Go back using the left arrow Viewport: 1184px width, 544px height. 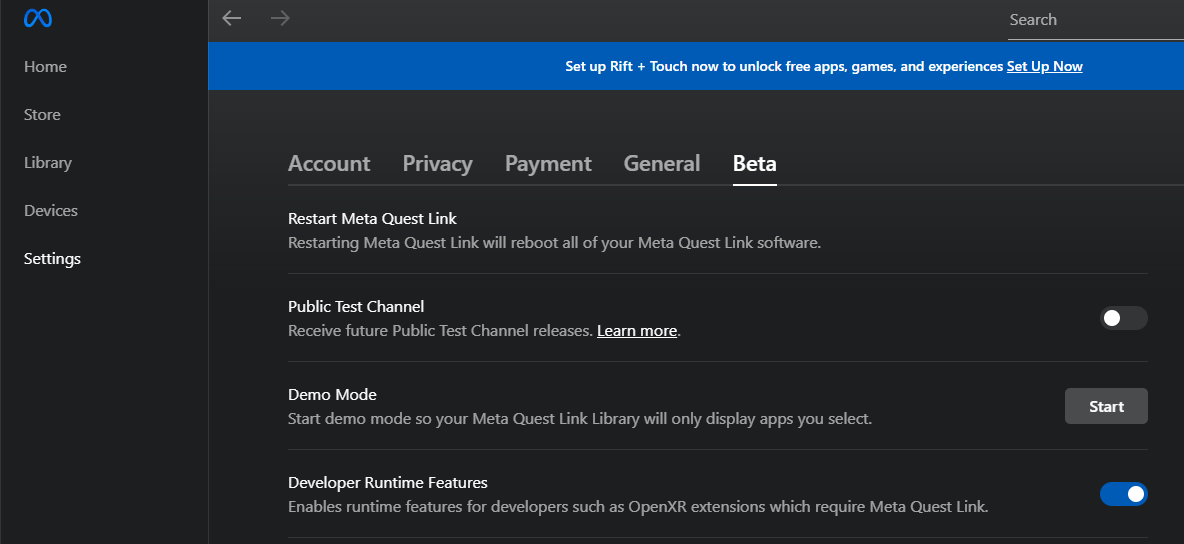pyautogui.click(x=232, y=18)
